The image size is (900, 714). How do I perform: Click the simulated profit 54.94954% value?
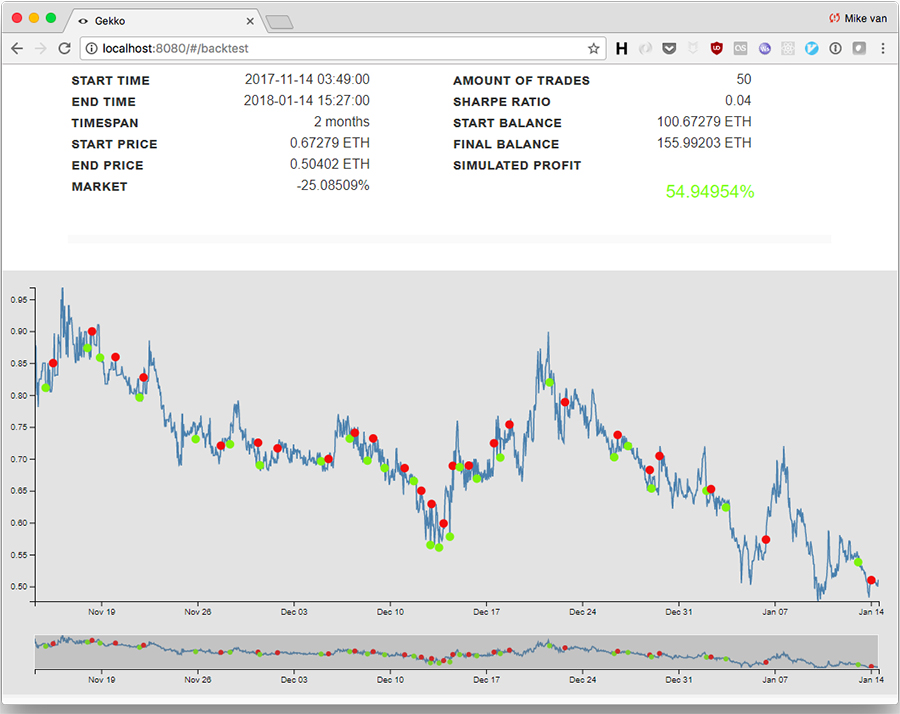click(x=709, y=192)
